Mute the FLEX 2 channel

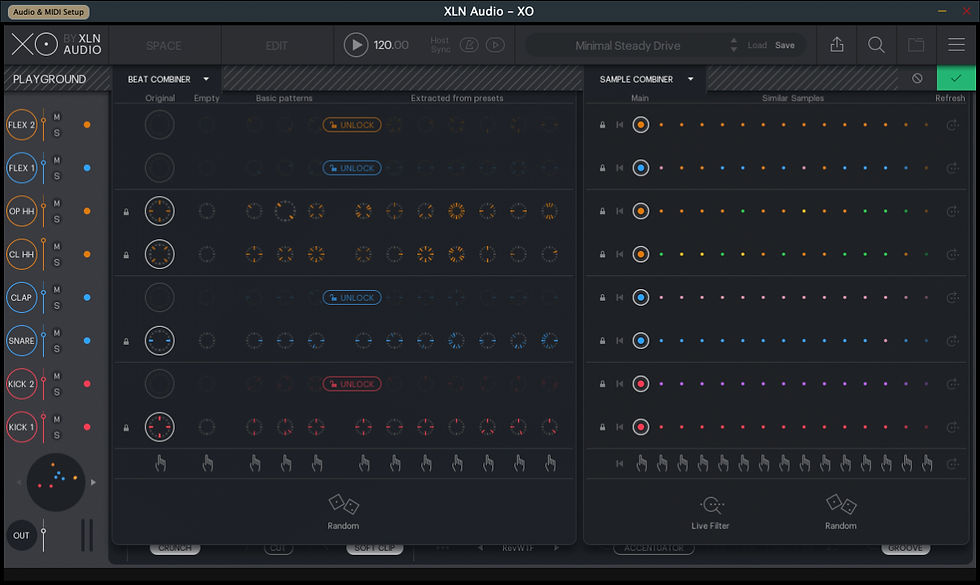[x=57, y=117]
